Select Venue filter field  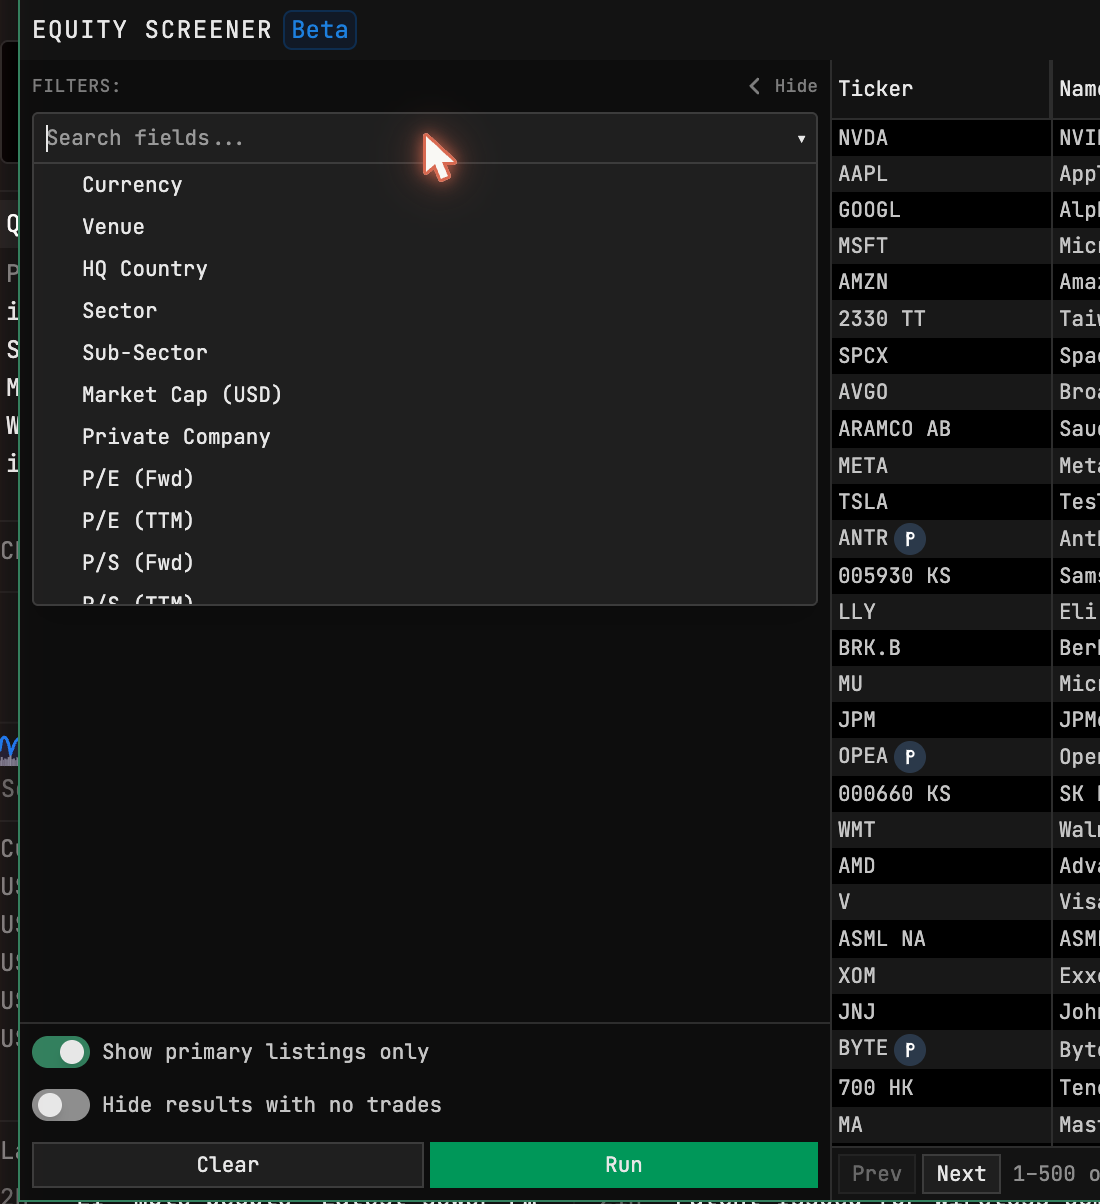[425, 227]
